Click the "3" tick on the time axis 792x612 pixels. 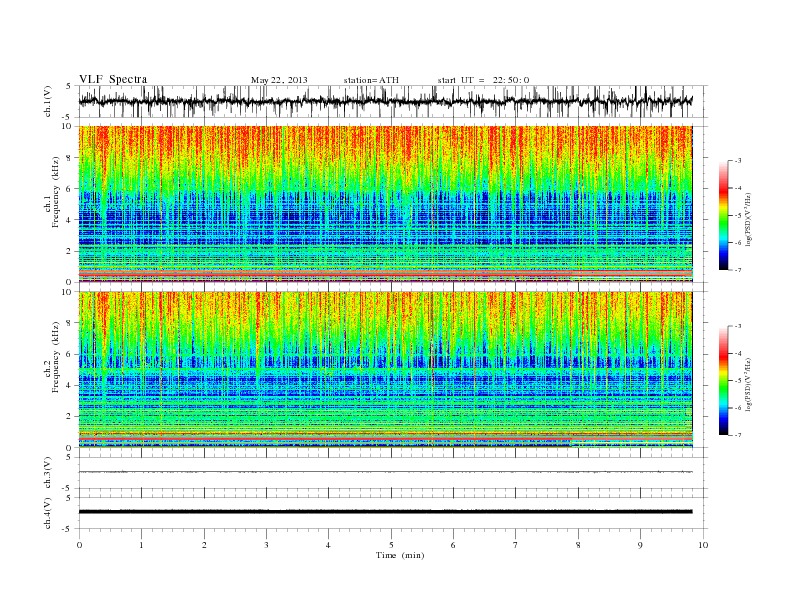click(266, 545)
